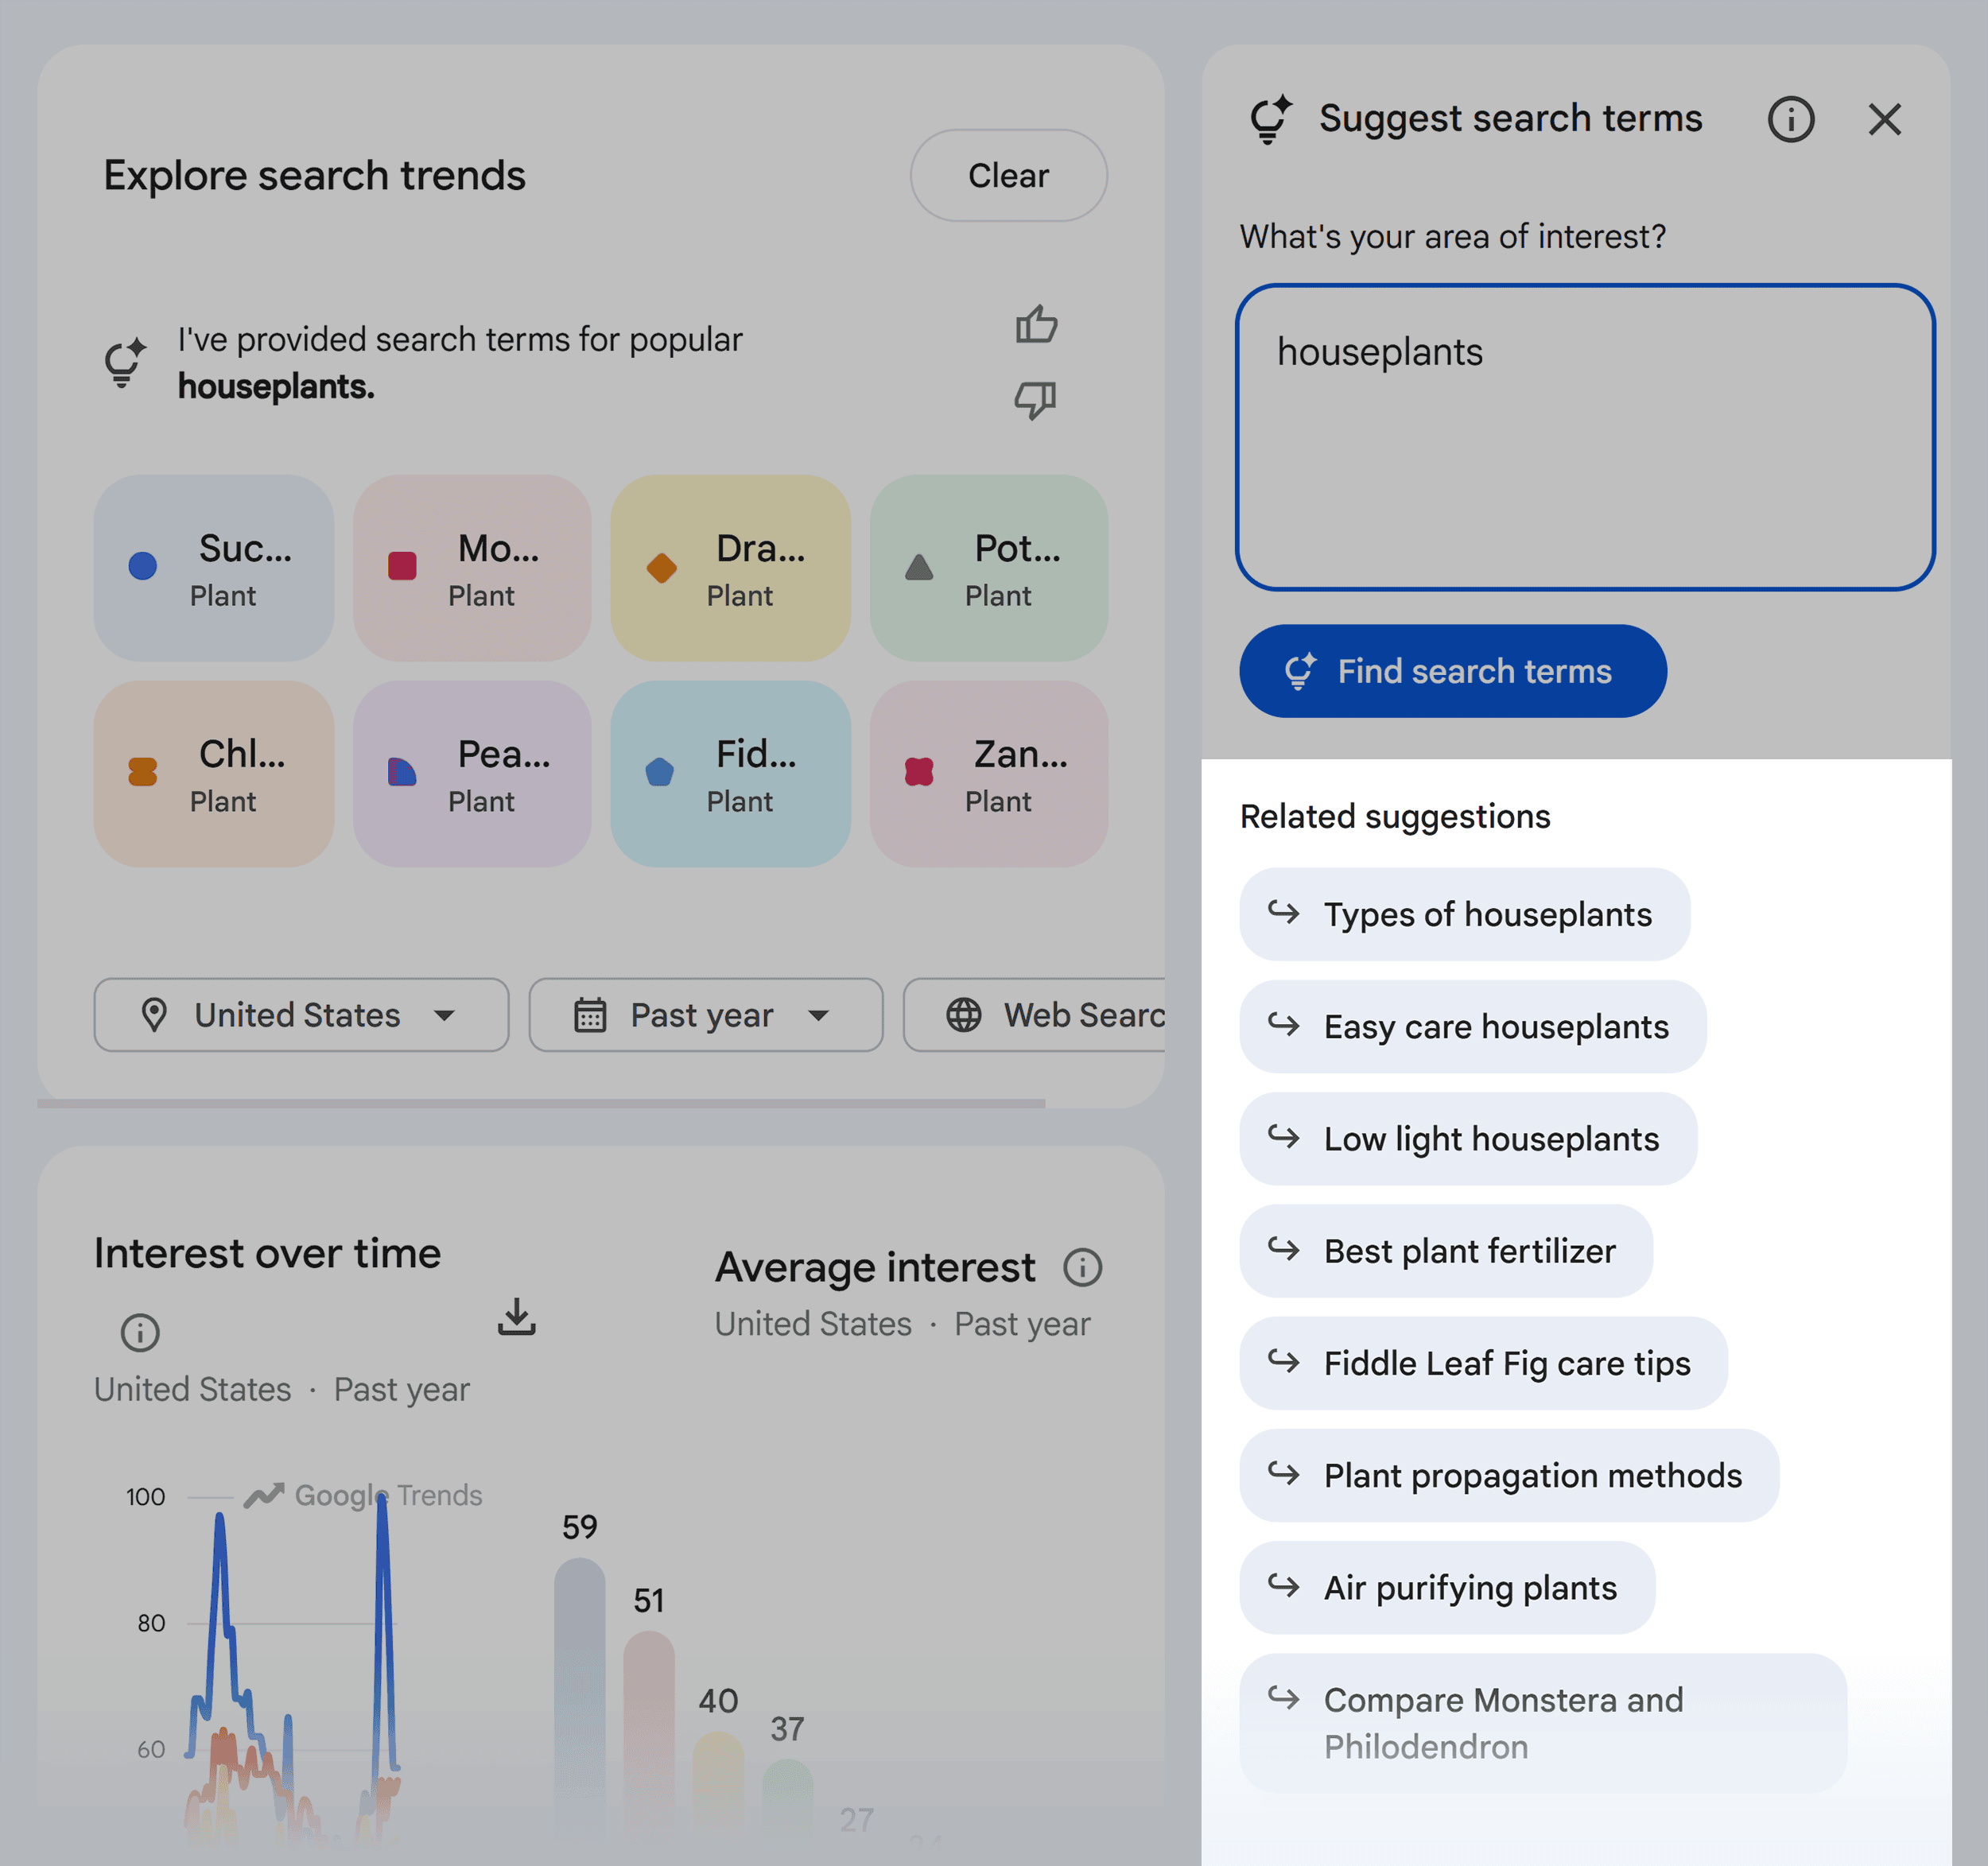The width and height of the screenshot is (1988, 1866).
Task: Give thumbs down feedback on provided search terms
Action: tap(1036, 400)
